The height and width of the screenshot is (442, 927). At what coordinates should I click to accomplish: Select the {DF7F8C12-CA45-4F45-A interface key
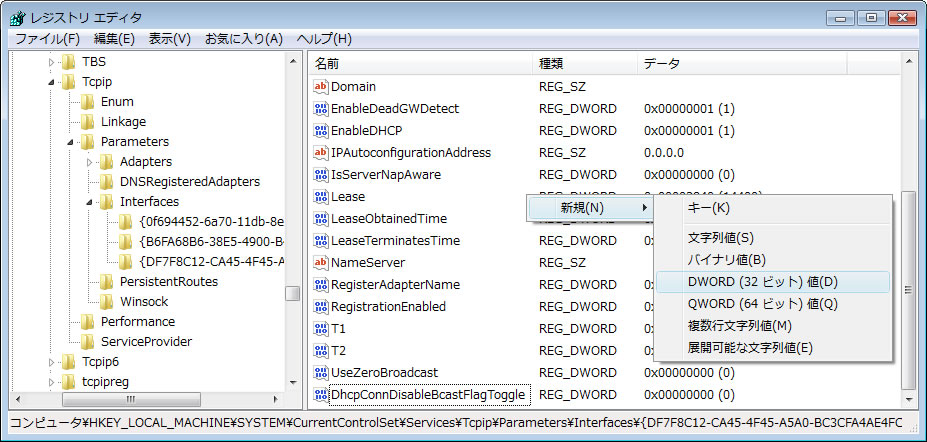click(x=212, y=261)
